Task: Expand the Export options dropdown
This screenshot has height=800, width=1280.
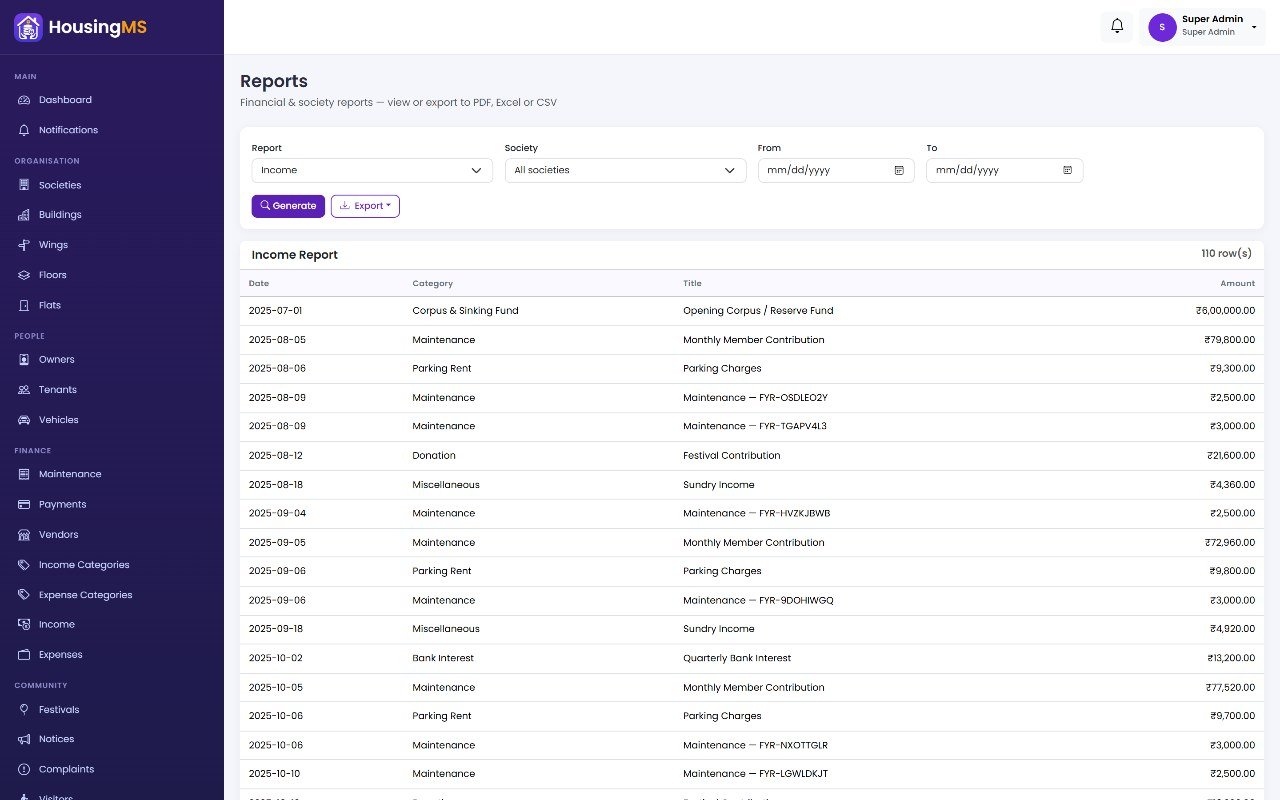Action: pyautogui.click(x=365, y=206)
